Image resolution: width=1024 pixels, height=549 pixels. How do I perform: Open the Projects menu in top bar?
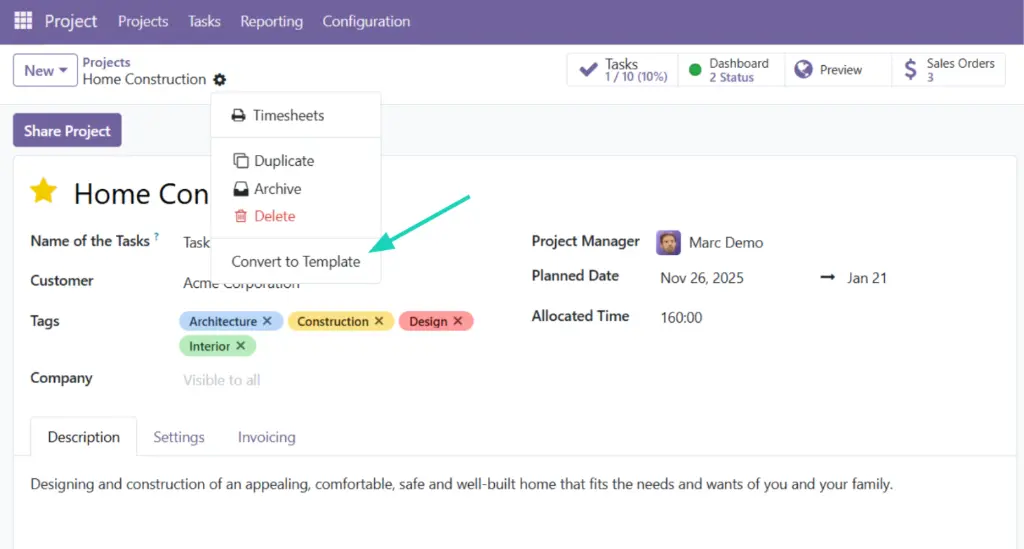pyautogui.click(x=143, y=22)
